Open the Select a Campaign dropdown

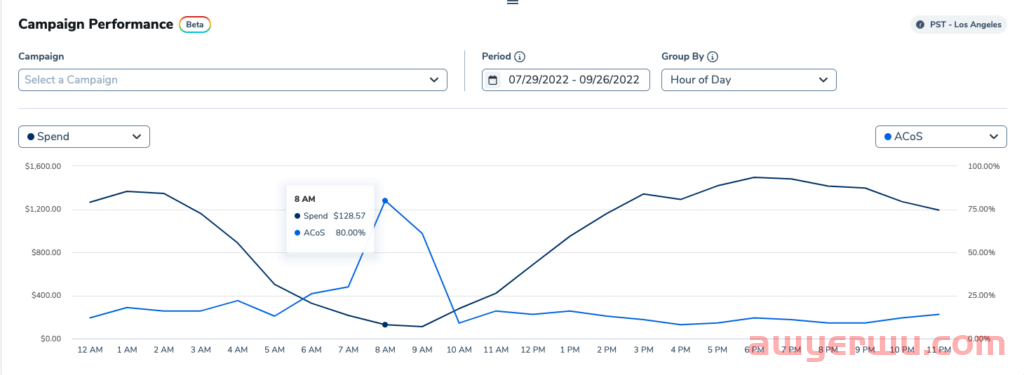point(232,80)
